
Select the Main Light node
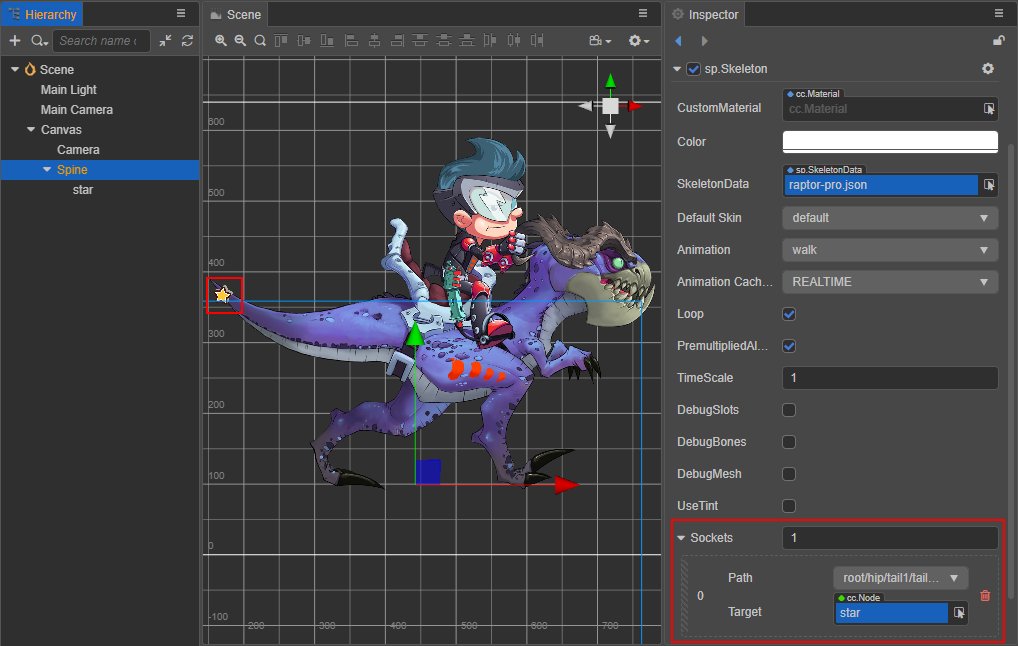[68, 90]
